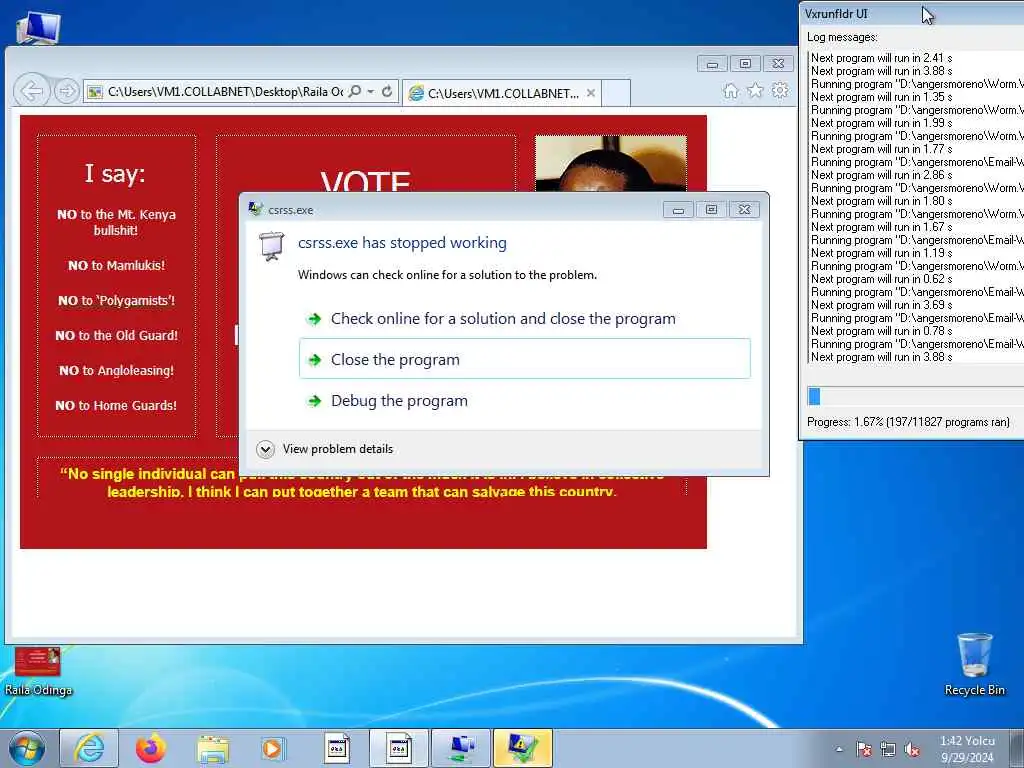Image resolution: width=1024 pixels, height=768 pixels.
Task: Refresh the Internet Explorer page
Action: click(x=387, y=91)
